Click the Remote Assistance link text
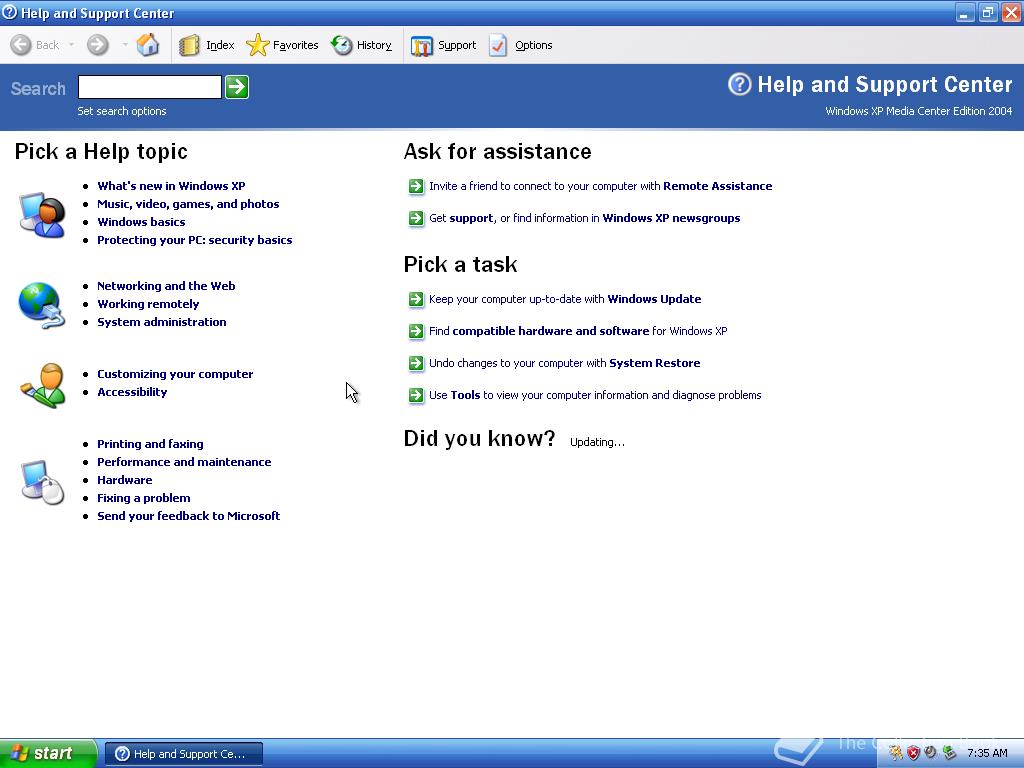Screen dimensions: 1024x768 (x=718, y=186)
